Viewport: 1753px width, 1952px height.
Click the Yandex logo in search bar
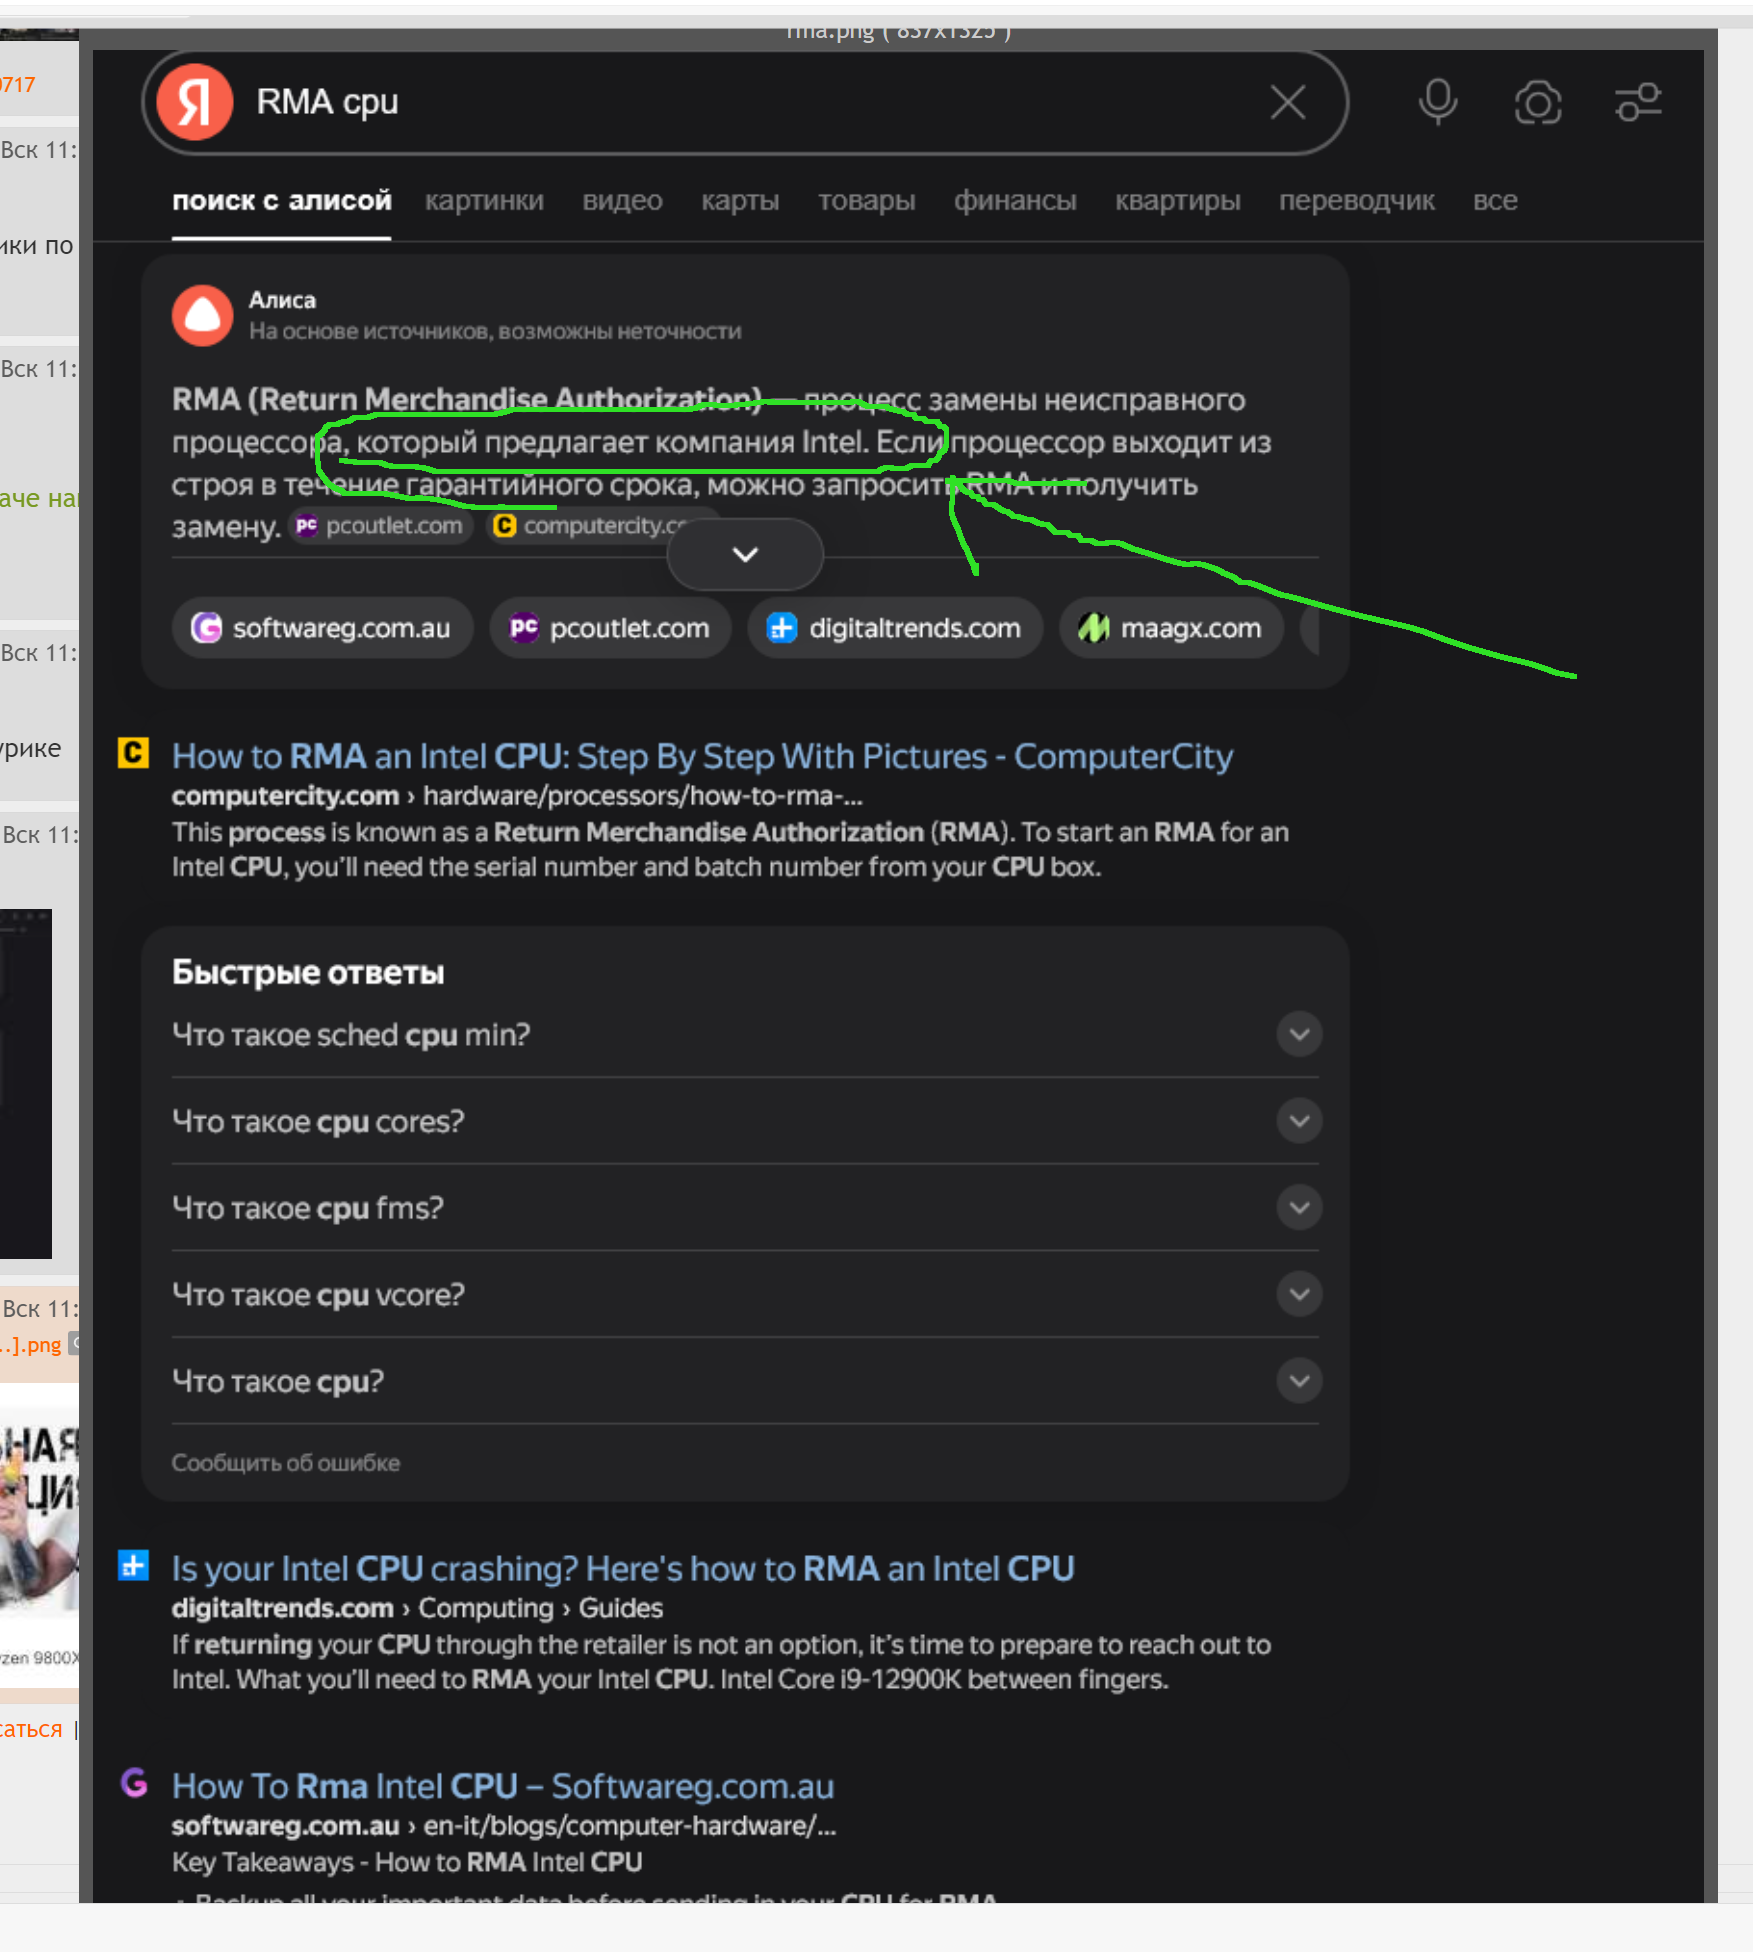[x=195, y=102]
